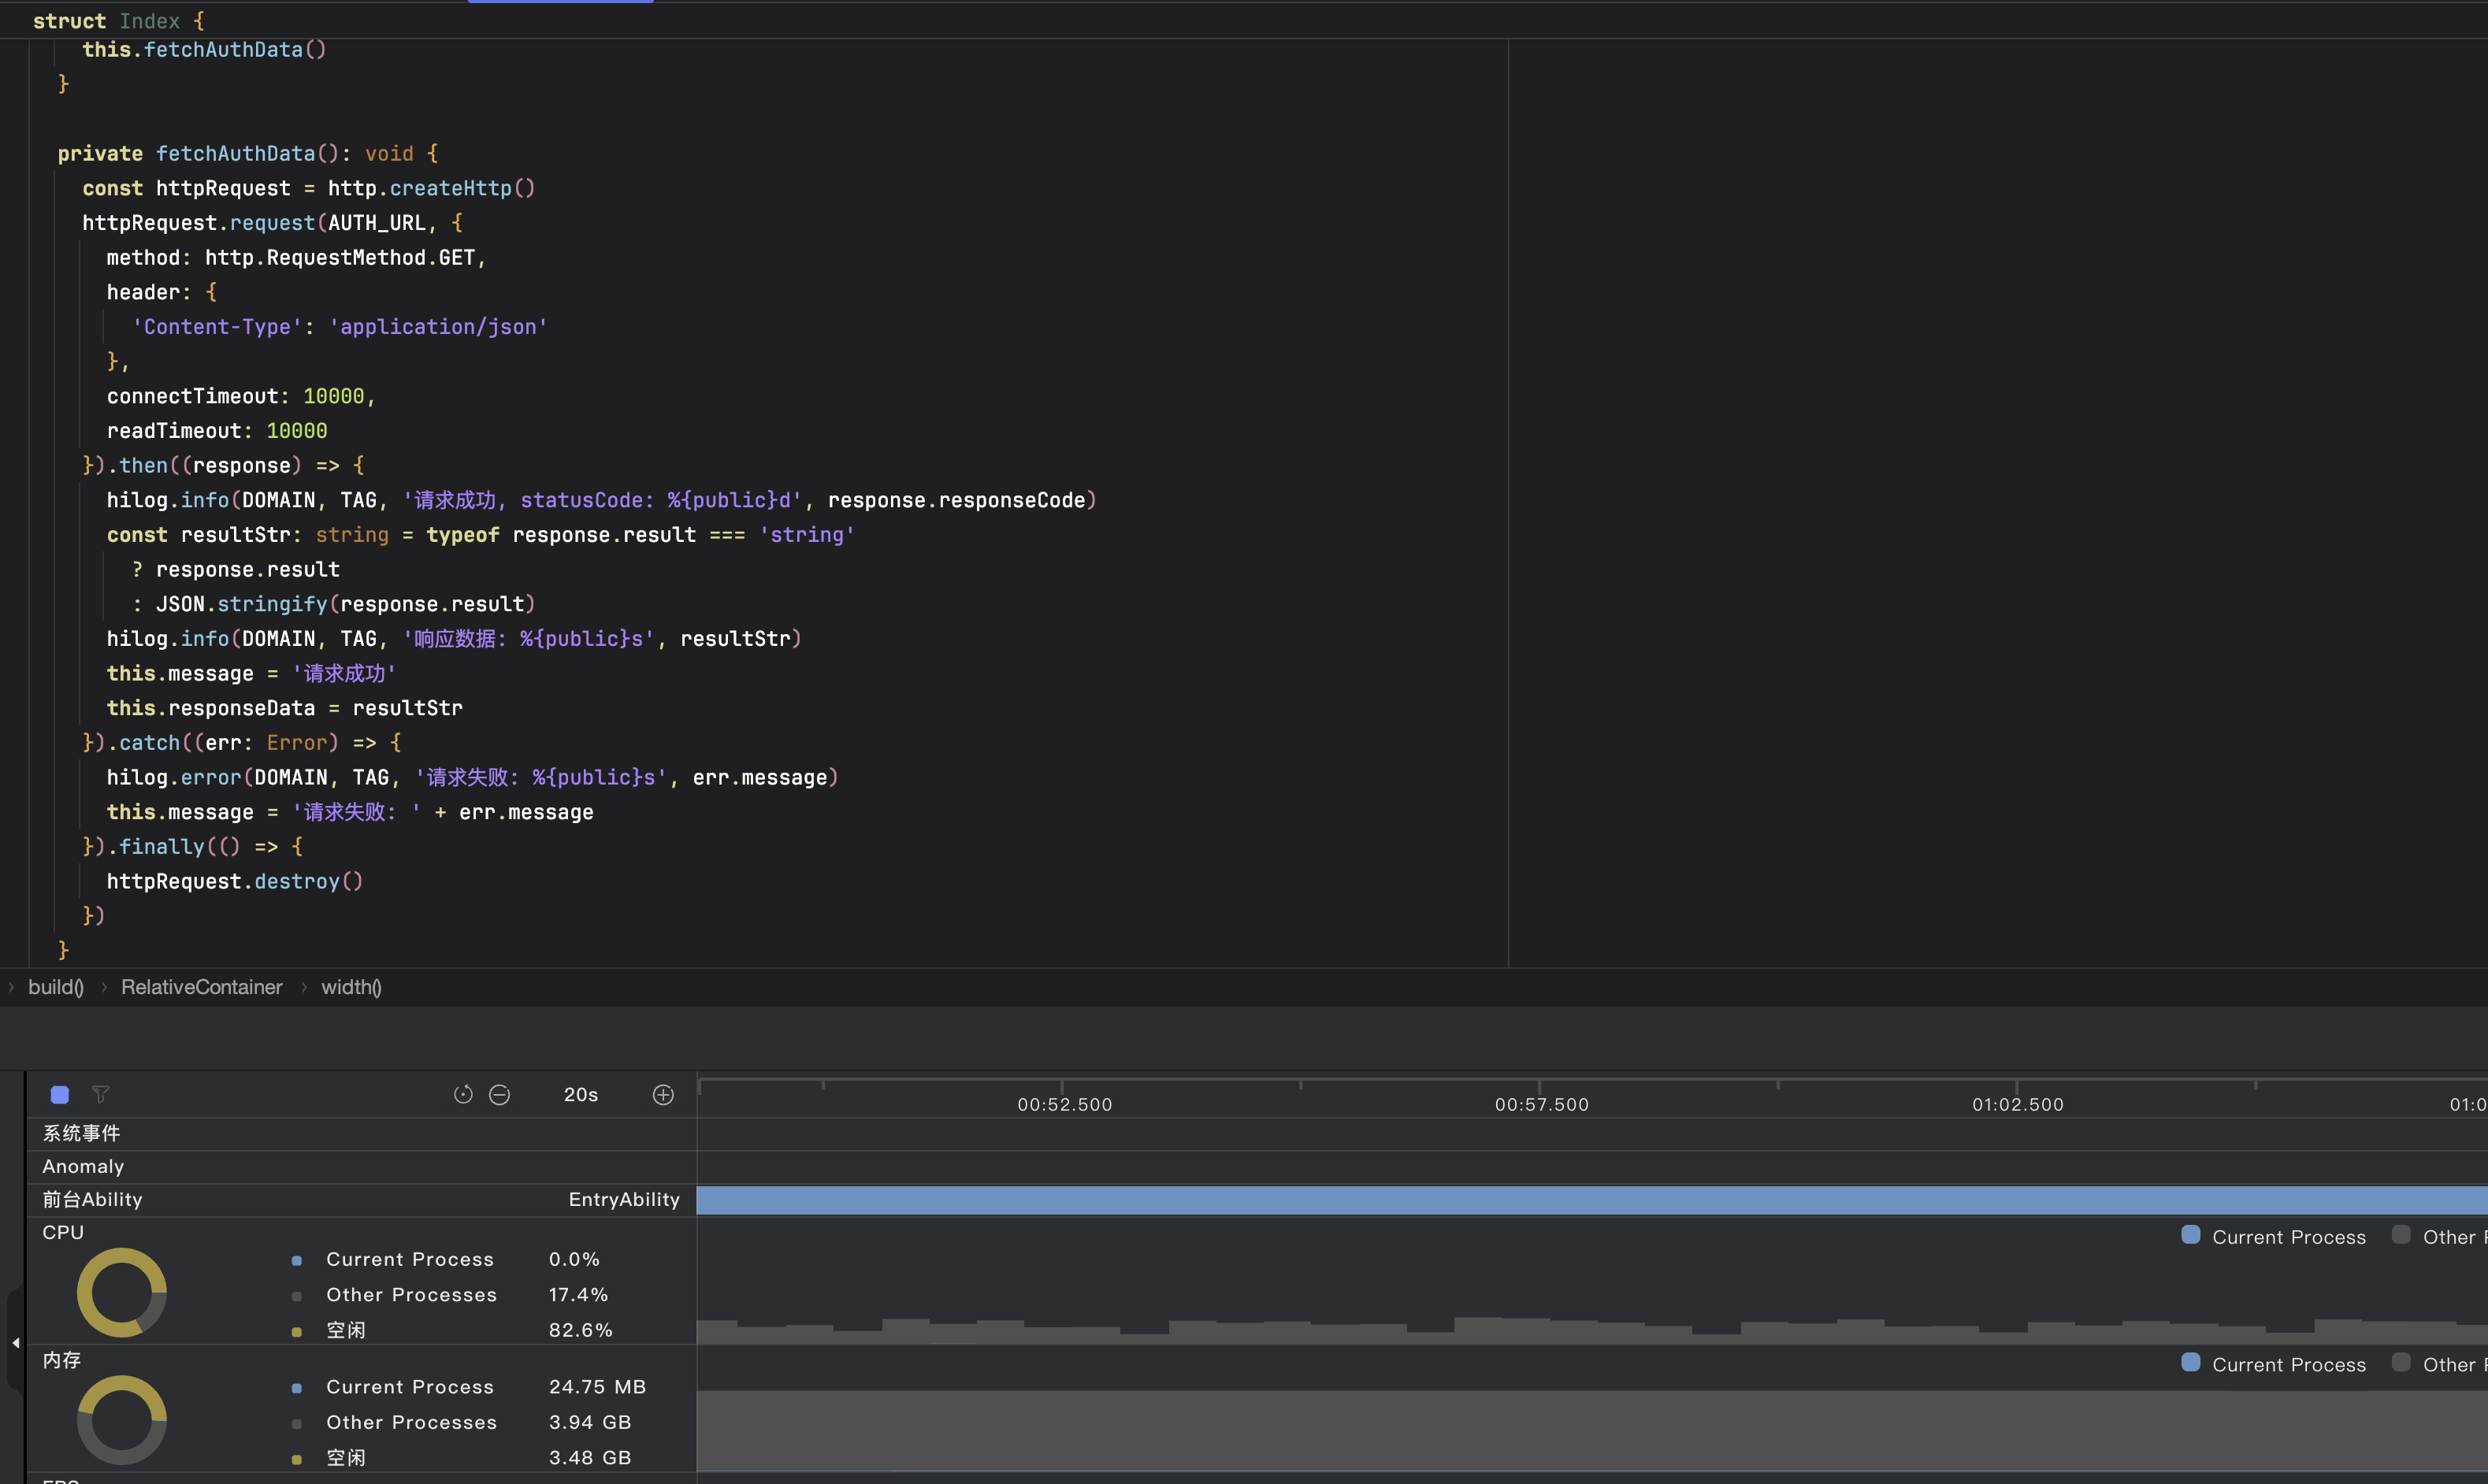
Task: Click memory Current Process 24.75 MB value
Action: [x=597, y=1387]
